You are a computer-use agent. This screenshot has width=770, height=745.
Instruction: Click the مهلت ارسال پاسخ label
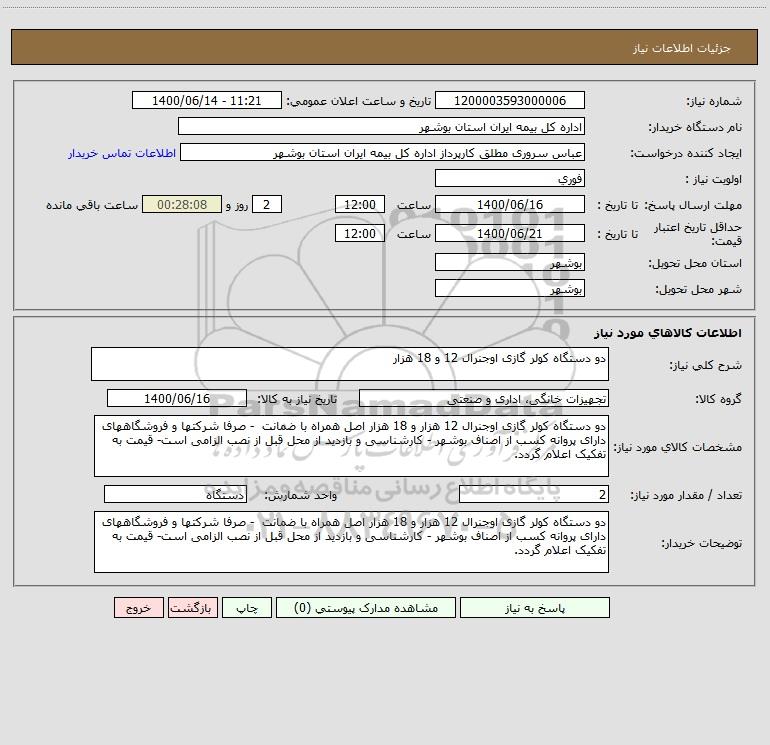pos(694,205)
